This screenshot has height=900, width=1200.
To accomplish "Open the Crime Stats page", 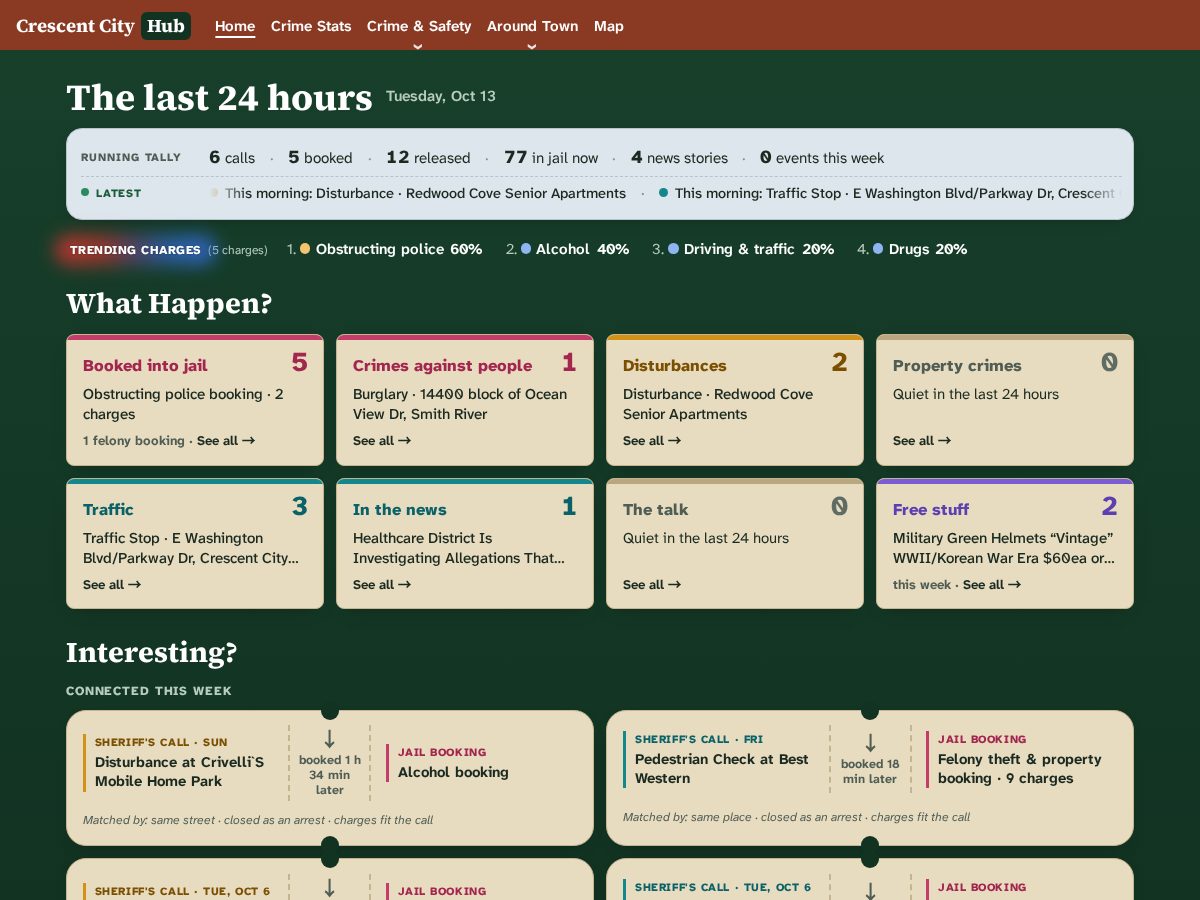I will (311, 26).
